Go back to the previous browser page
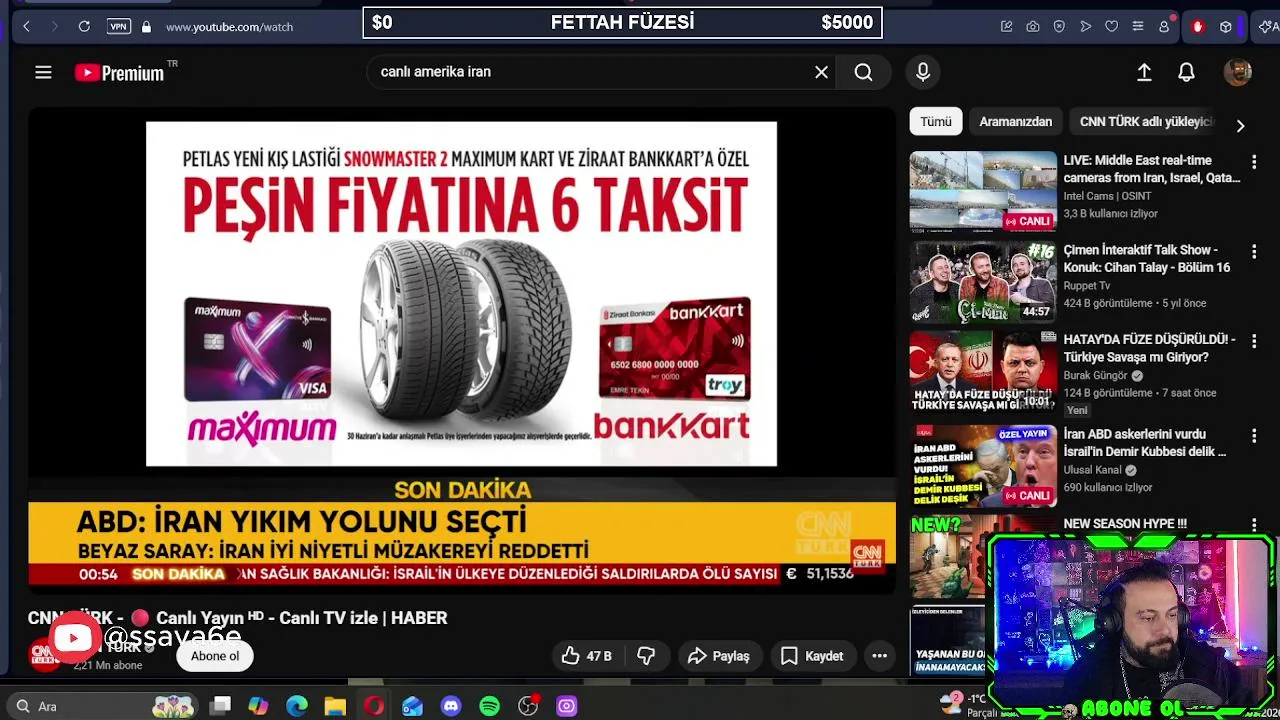Image resolution: width=1280 pixels, height=720 pixels. [x=27, y=27]
